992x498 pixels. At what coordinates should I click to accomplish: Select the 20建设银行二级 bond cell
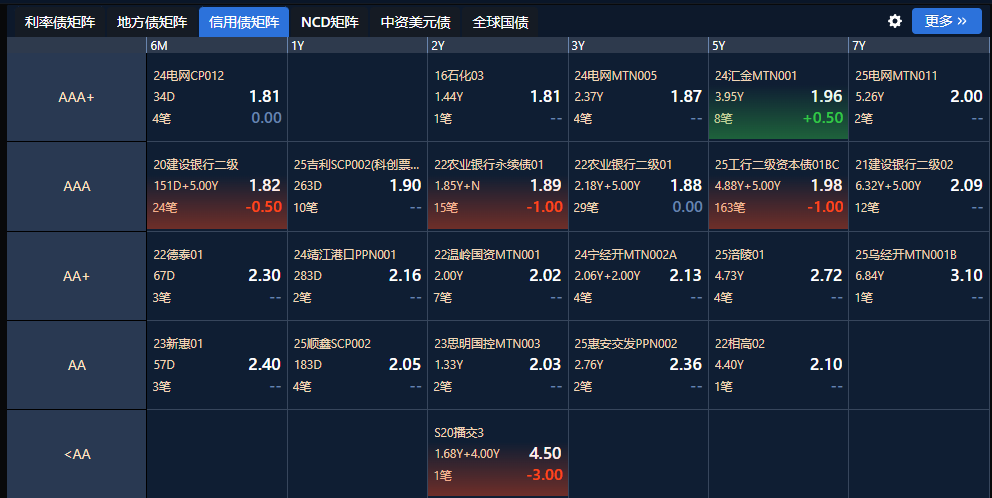click(x=216, y=186)
